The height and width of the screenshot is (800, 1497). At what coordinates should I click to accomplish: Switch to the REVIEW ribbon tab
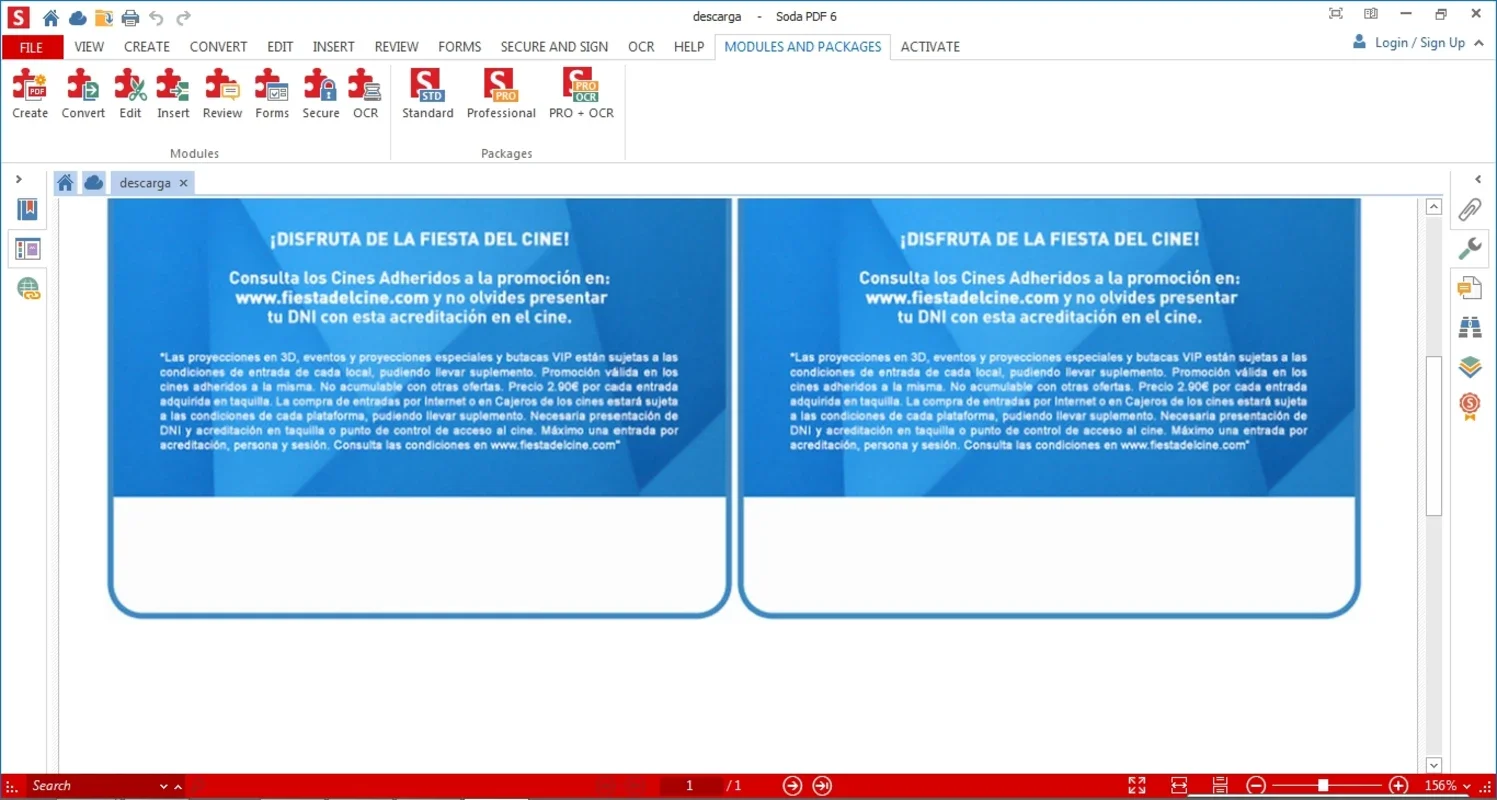(x=396, y=47)
